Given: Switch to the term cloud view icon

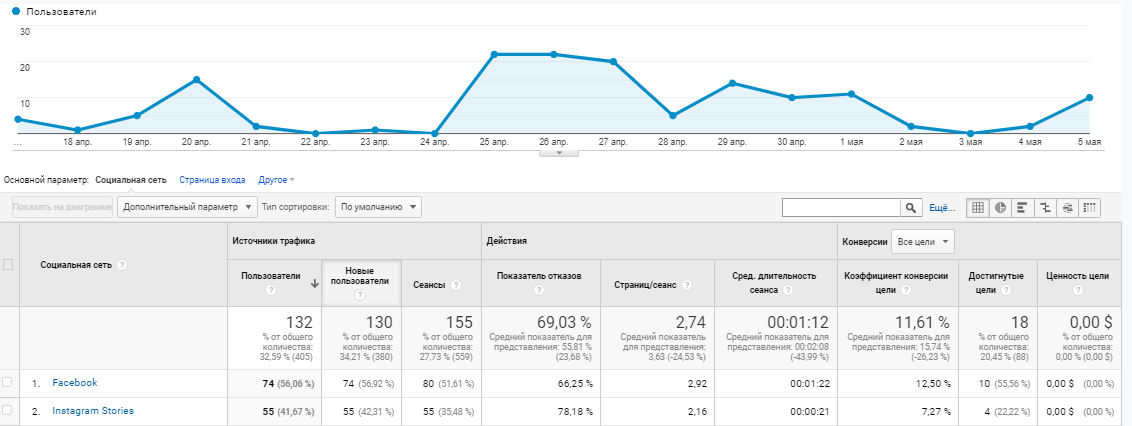Looking at the screenshot, I should tap(1067, 207).
